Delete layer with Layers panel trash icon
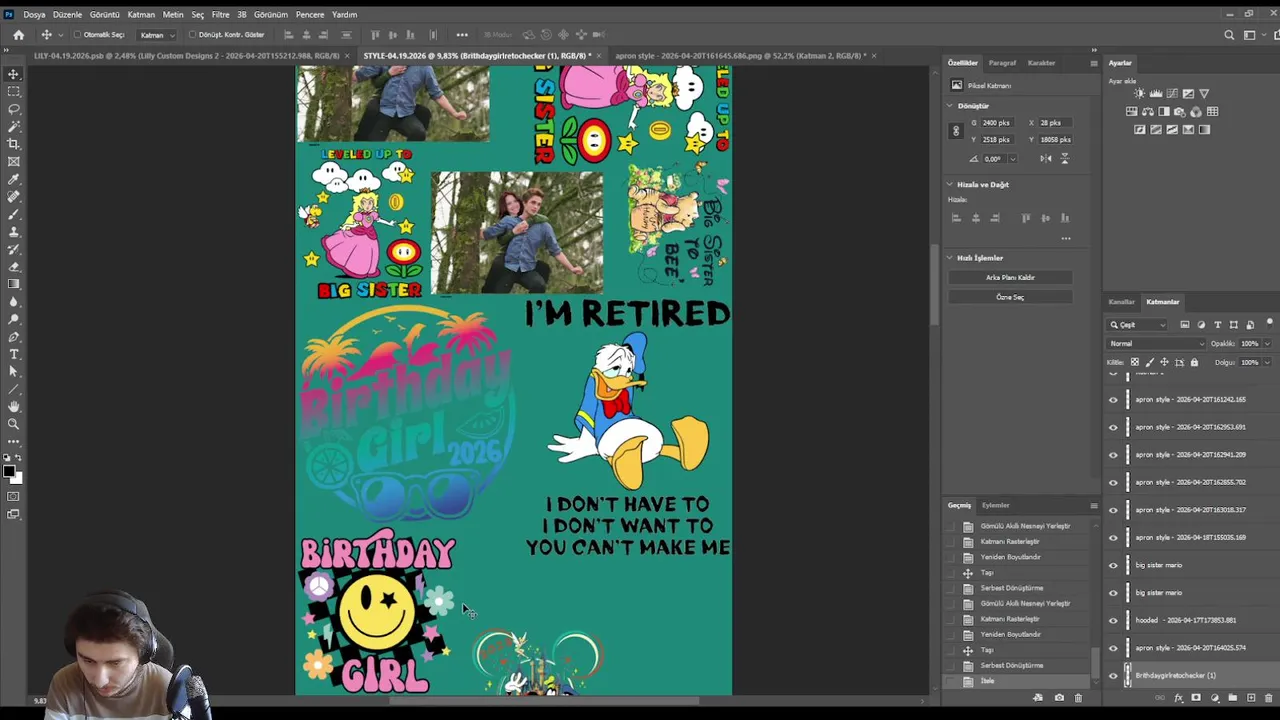Image resolution: width=1280 pixels, height=720 pixels. tap(1269, 698)
